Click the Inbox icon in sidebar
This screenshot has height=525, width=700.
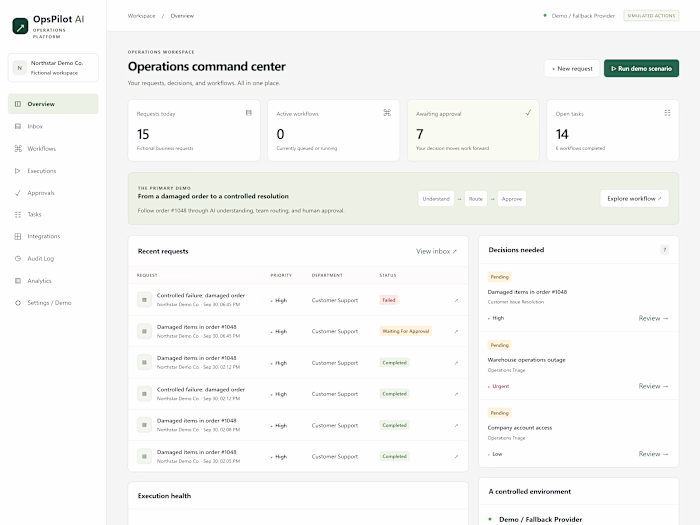pos(18,126)
